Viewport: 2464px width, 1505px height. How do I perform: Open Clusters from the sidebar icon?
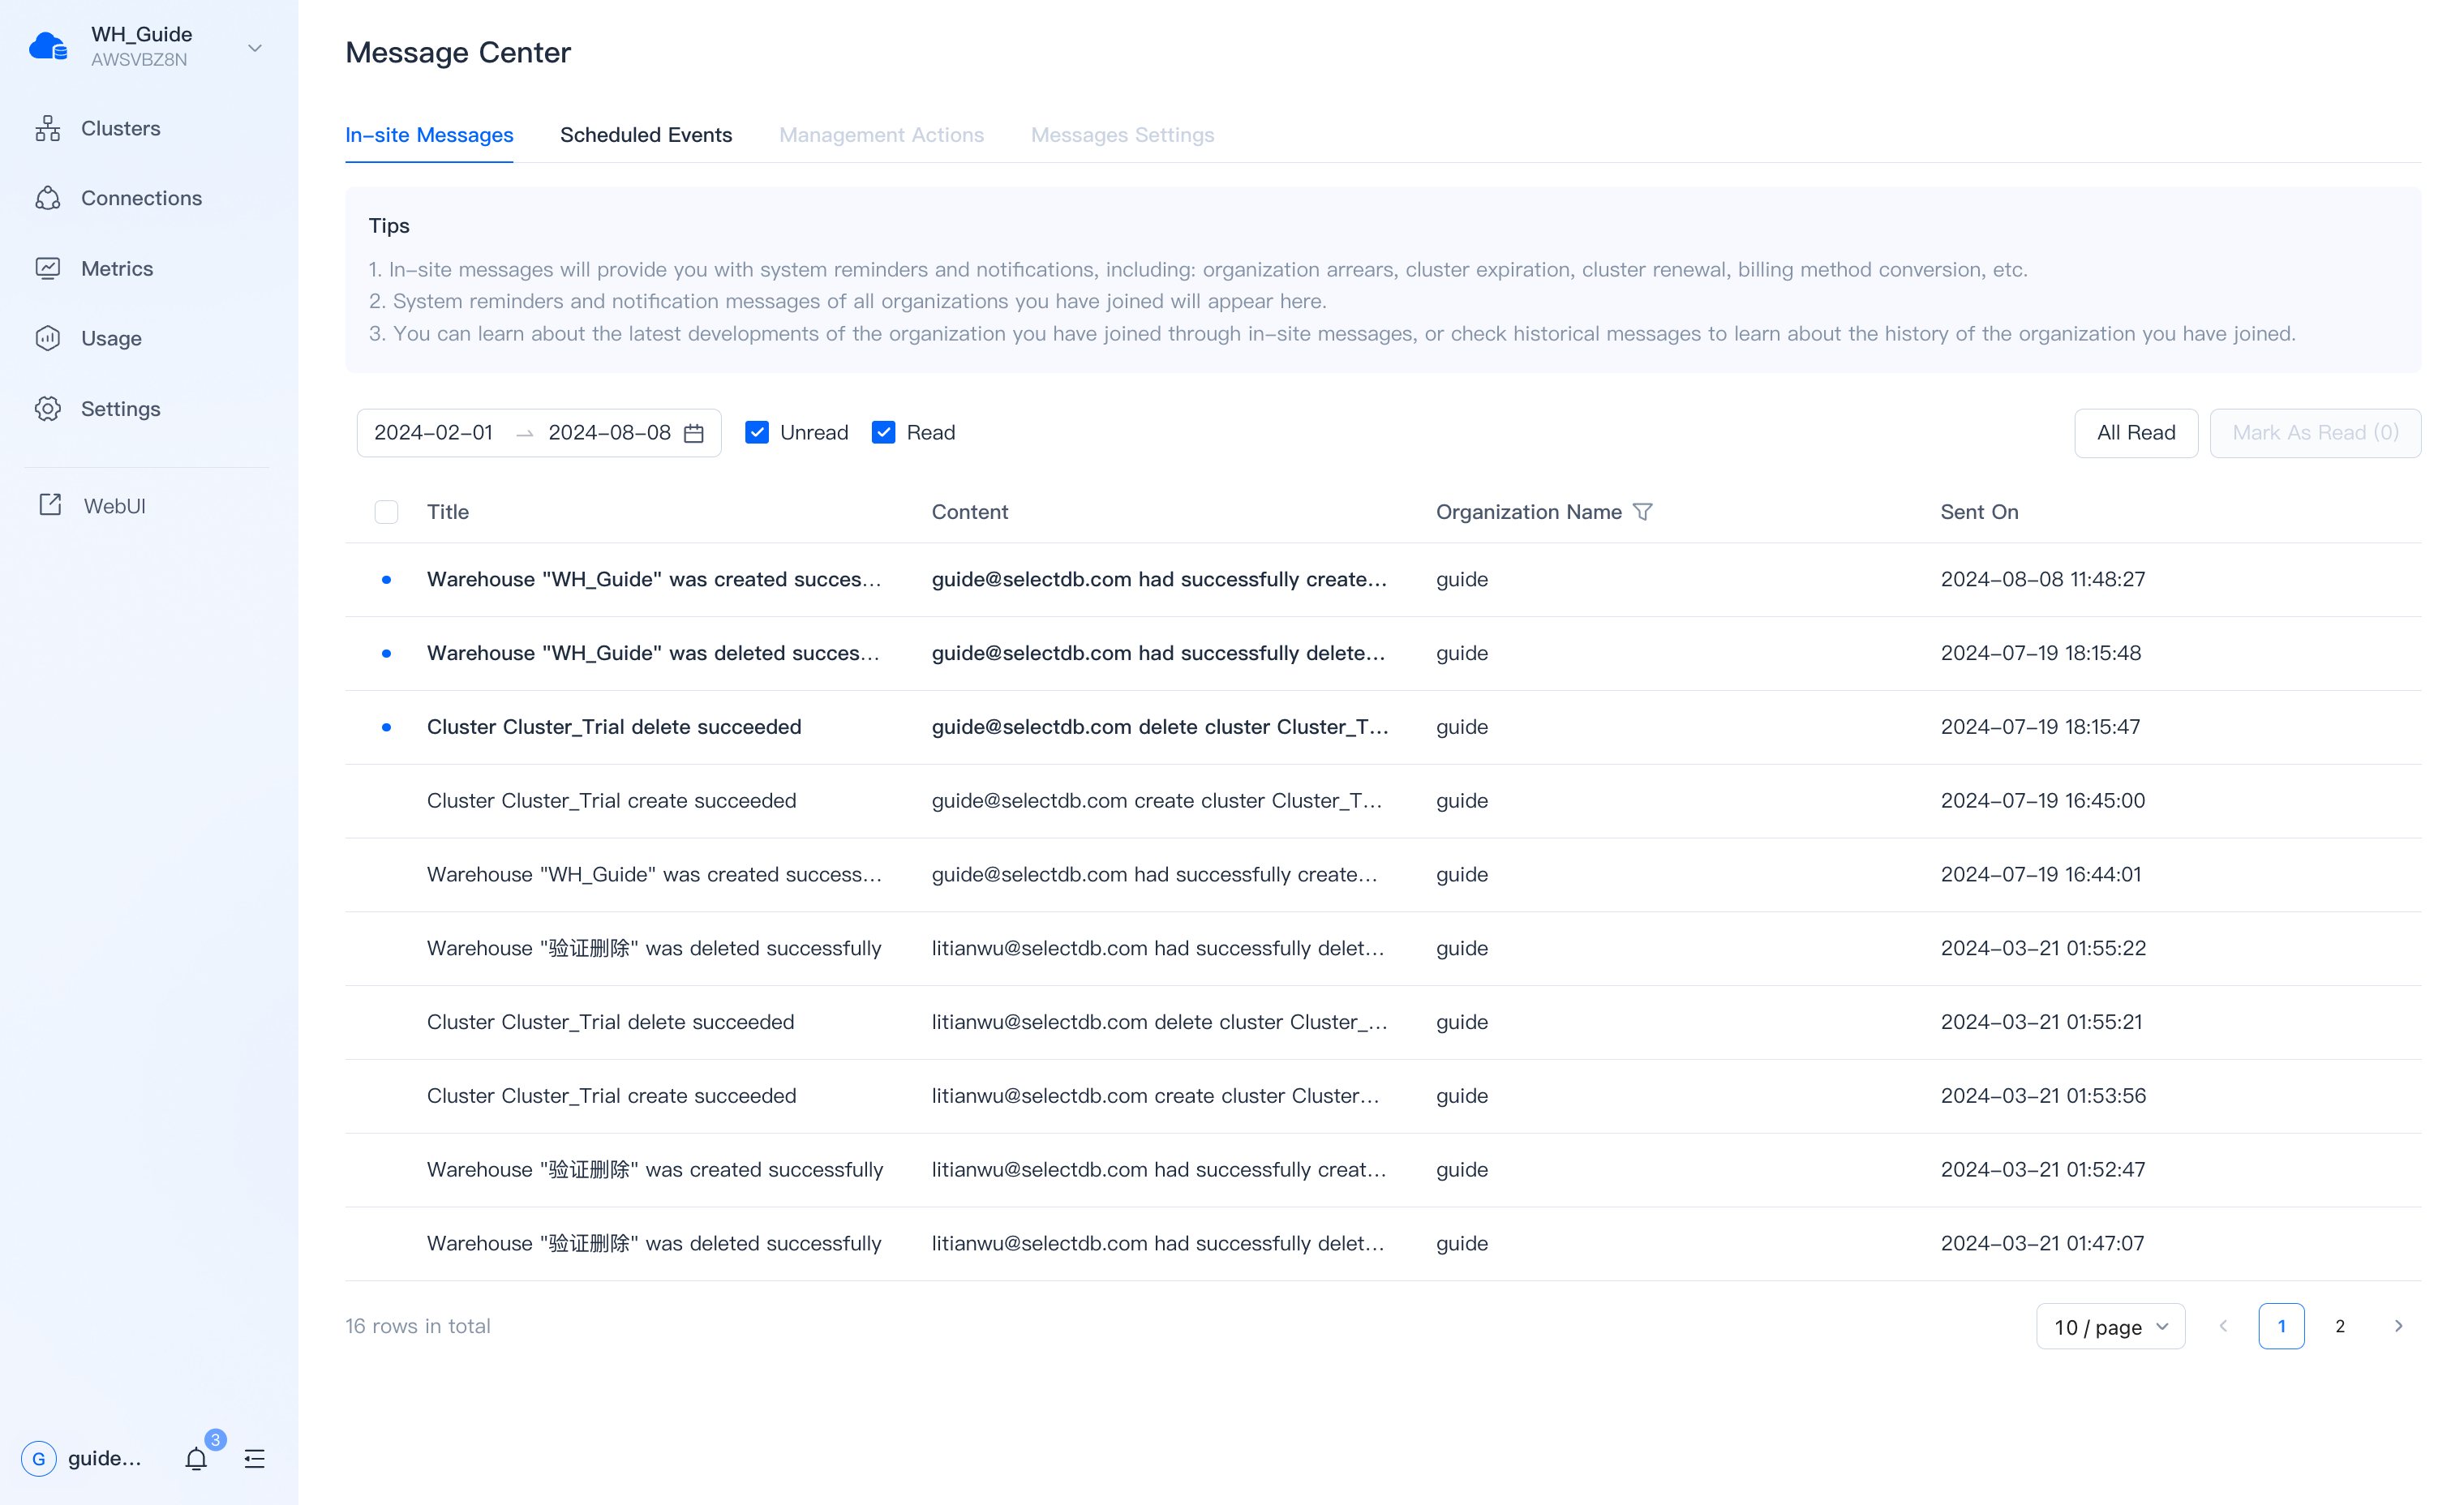(x=48, y=128)
